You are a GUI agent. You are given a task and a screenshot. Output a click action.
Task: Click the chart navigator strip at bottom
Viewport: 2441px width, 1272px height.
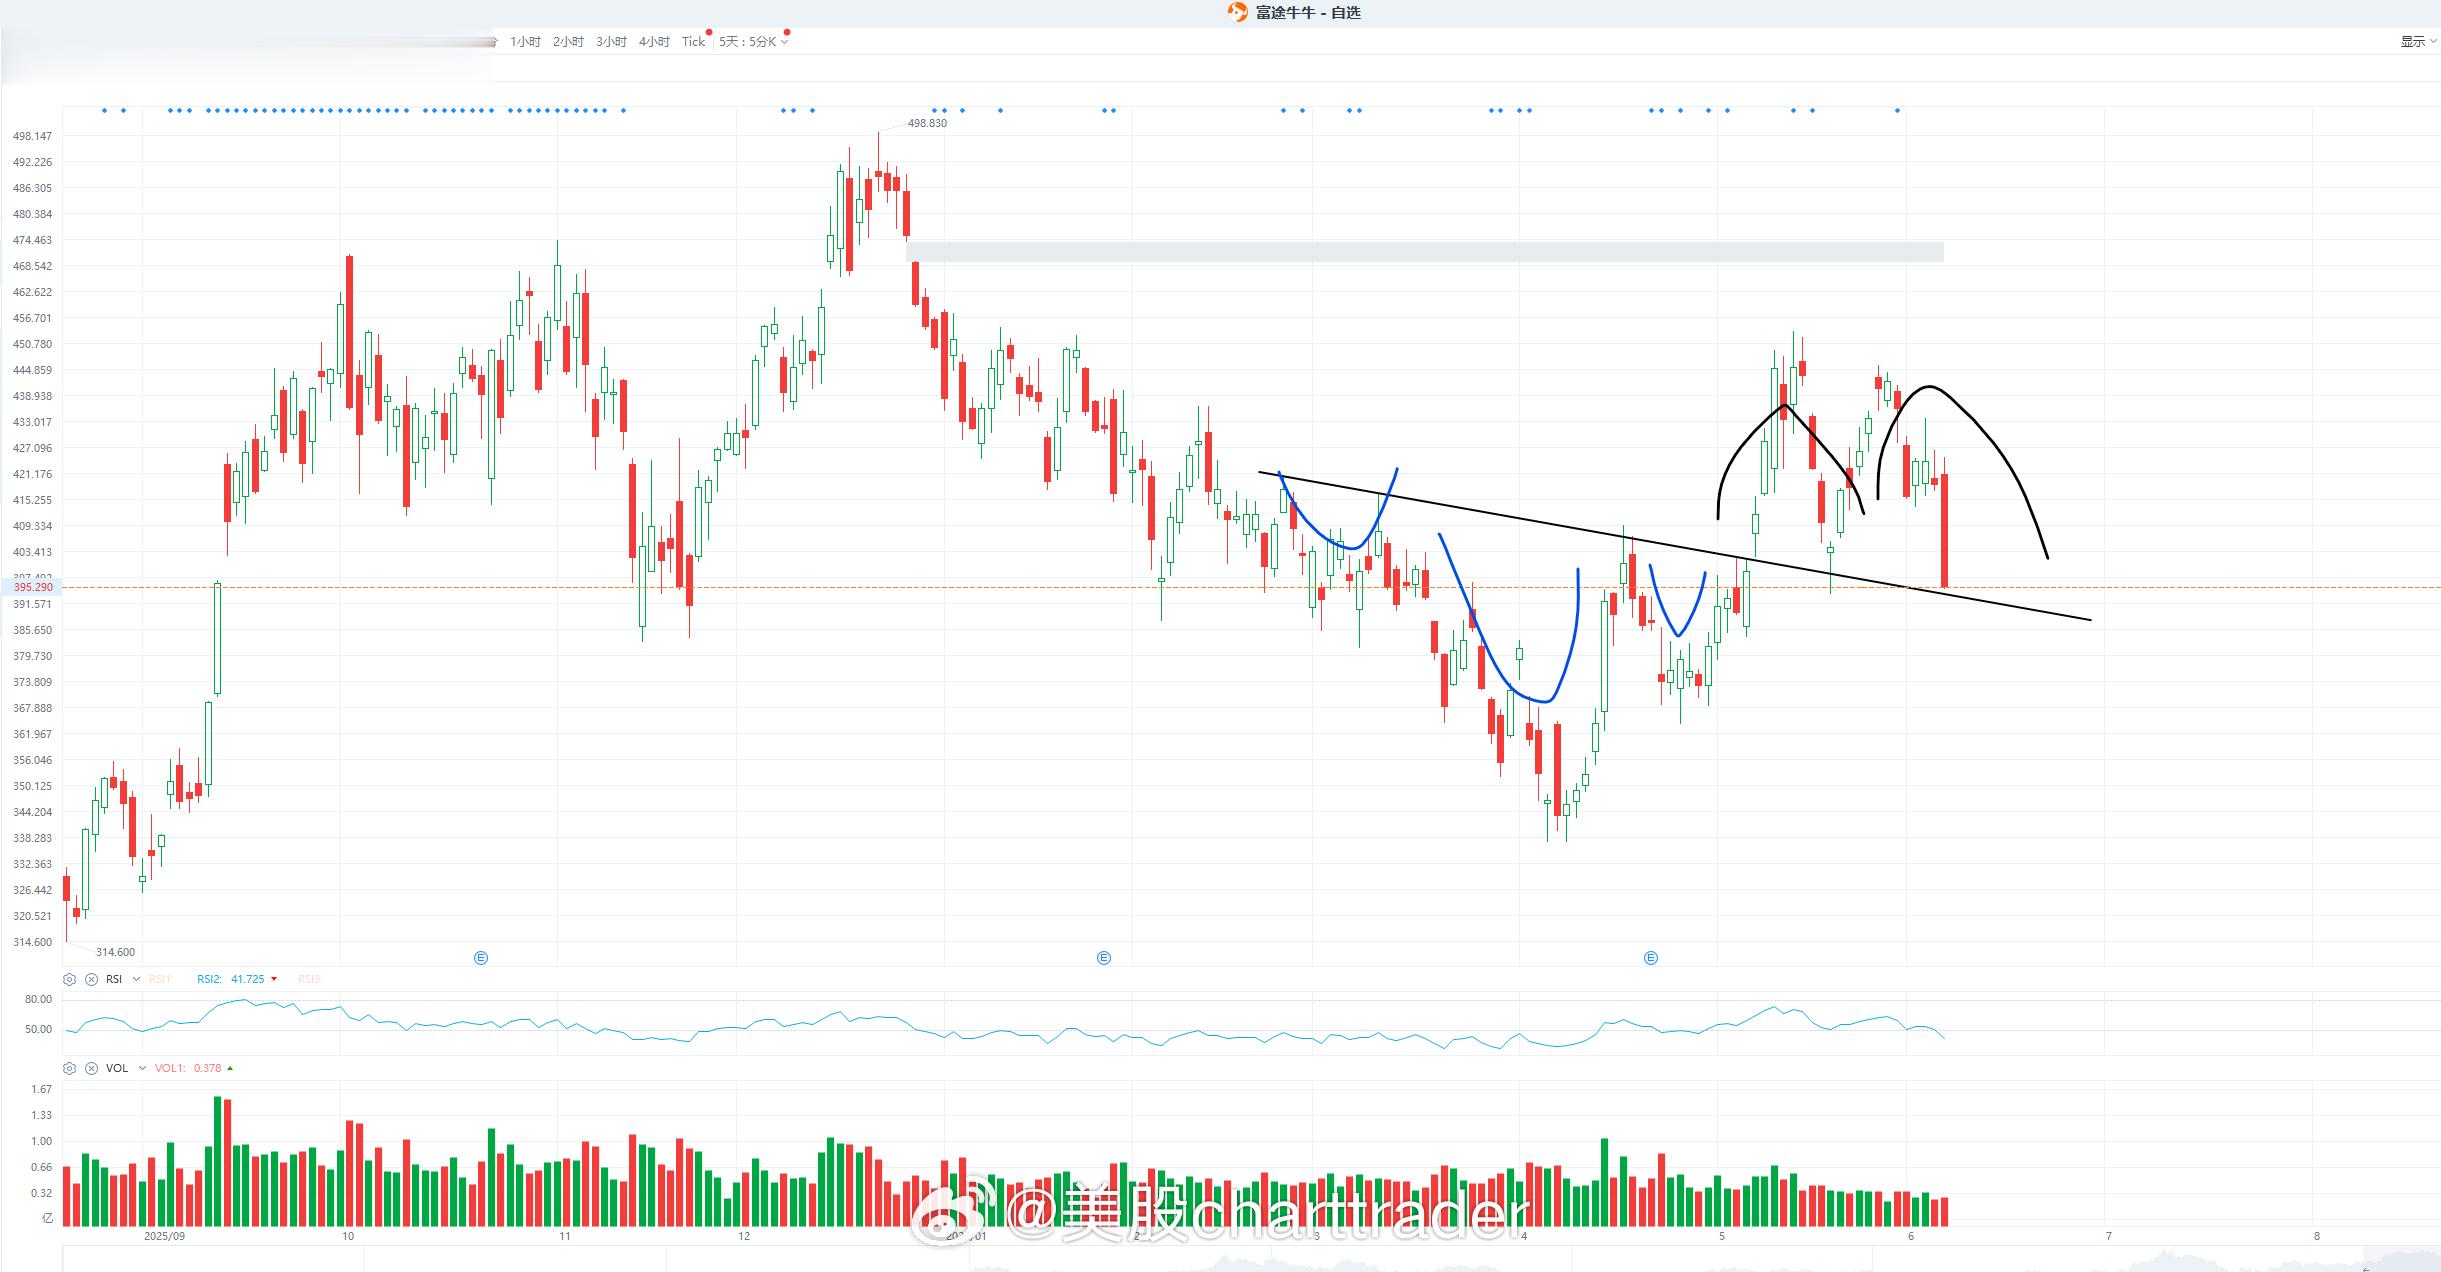[x=1250, y=1259]
